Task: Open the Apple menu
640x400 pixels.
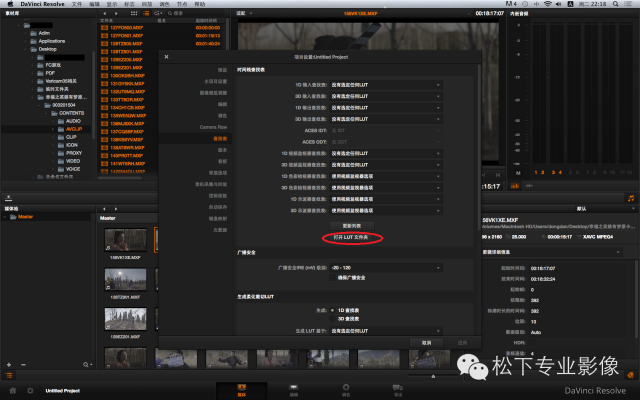Action: tap(10, 4)
